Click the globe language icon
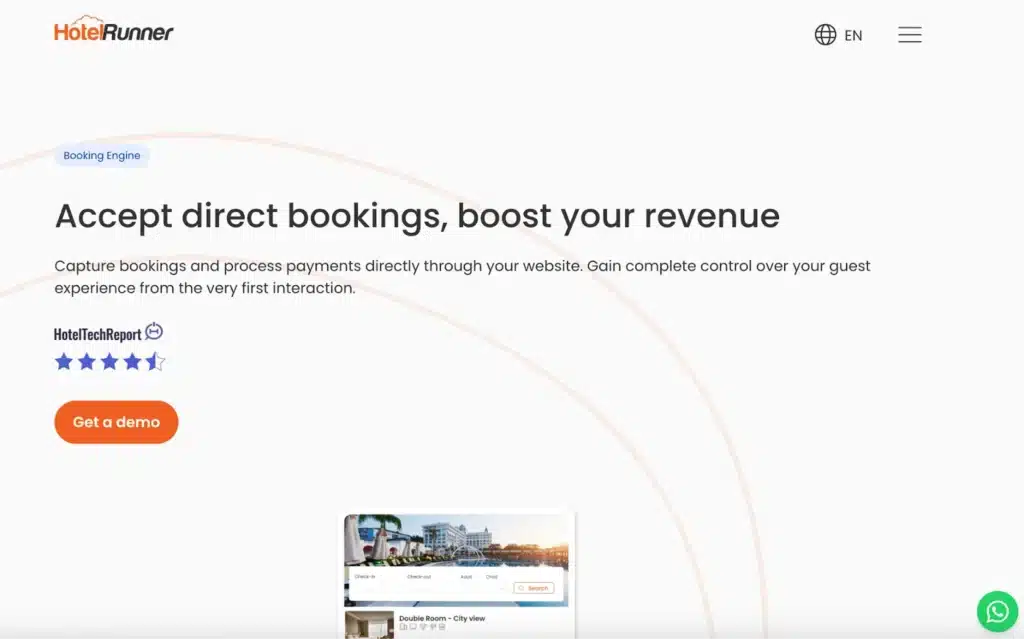Viewport: 1024px width, 639px height. [x=824, y=34]
